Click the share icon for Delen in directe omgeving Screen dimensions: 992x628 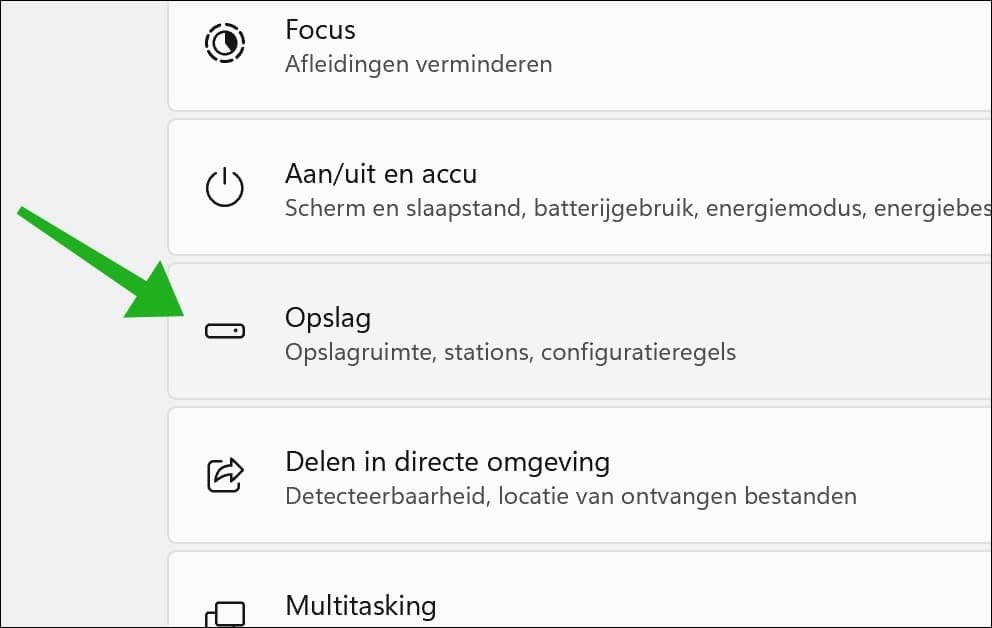click(x=224, y=474)
